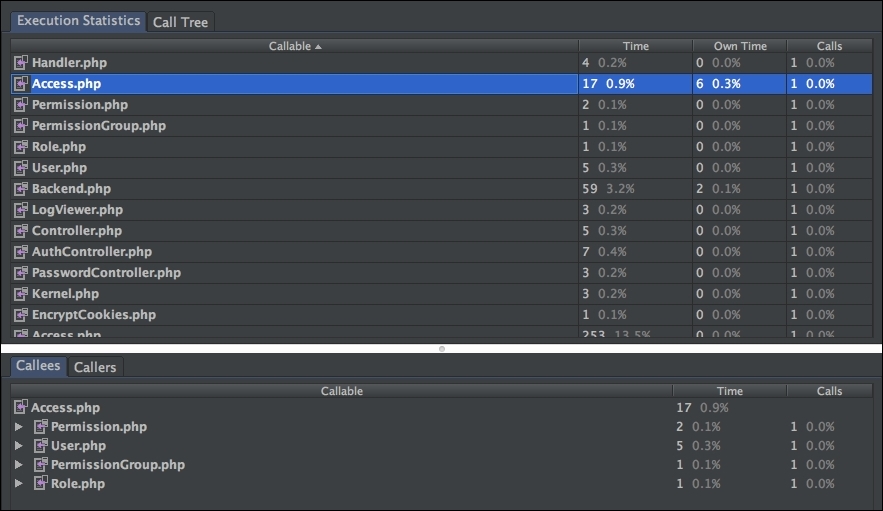Viewport: 883px width, 511px height.
Task: Click the Permission.php icon in Callees panel
Action: pyautogui.click(x=41, y=426)
